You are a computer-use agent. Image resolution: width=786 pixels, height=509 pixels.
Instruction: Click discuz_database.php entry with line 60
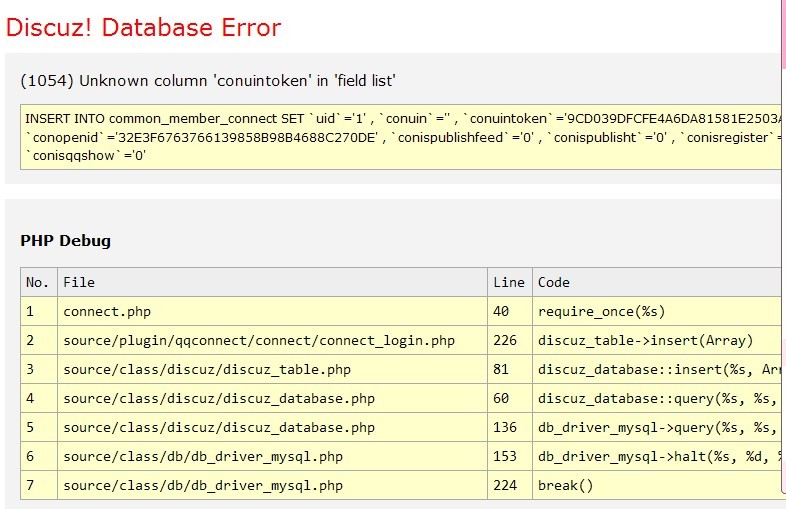click(218, 398)
